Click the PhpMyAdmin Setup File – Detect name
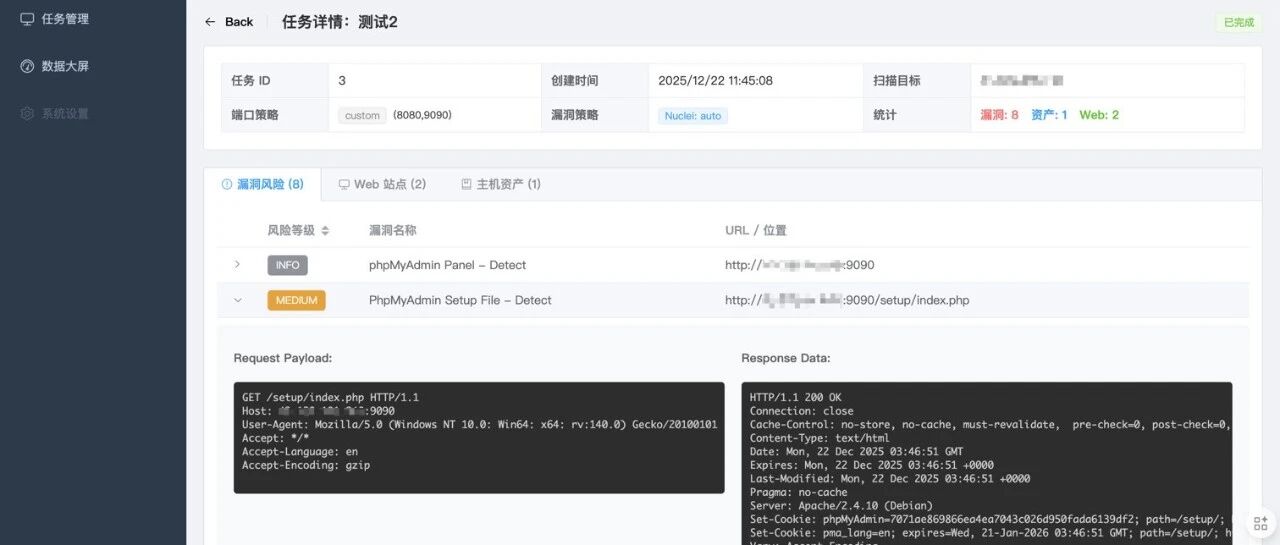Image resolution: width=1280 pixels, height=545 pixels. tap(460, 300)
